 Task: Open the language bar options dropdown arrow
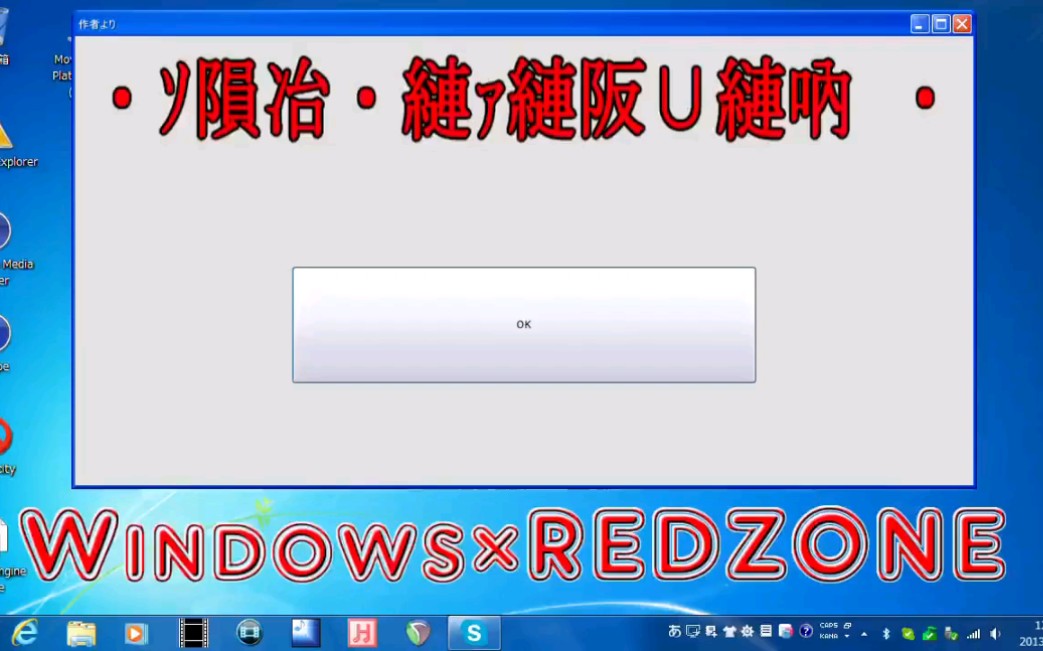coord(847,636)
